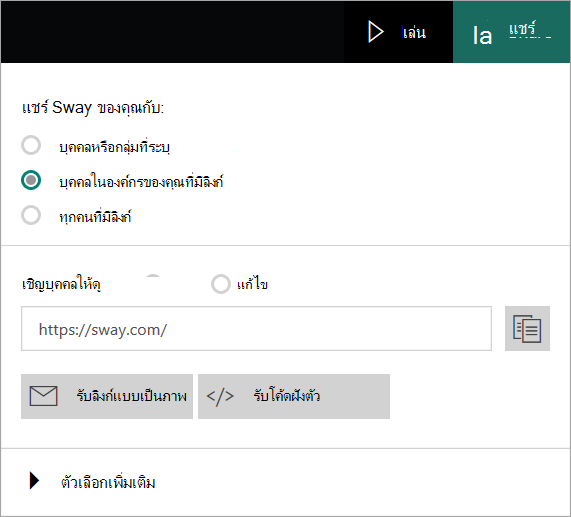Click the play triangle icon
Screen dimensions: 571x517
tap(375, 32)
